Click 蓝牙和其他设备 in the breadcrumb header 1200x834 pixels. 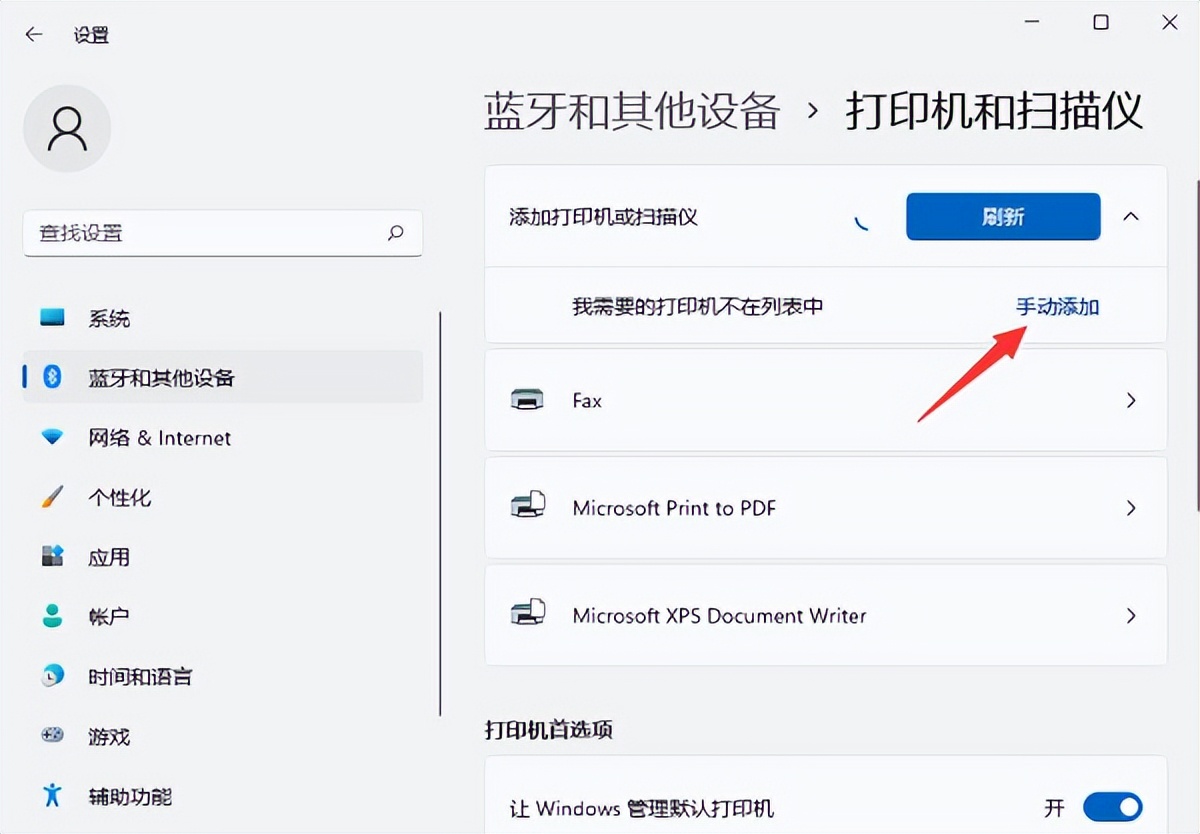[x=631, y=112]
